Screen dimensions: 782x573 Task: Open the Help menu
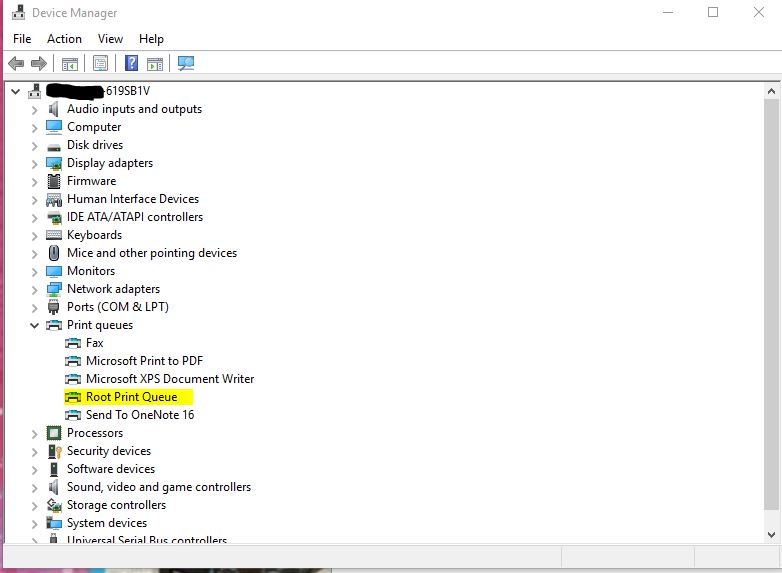point(151,39)
